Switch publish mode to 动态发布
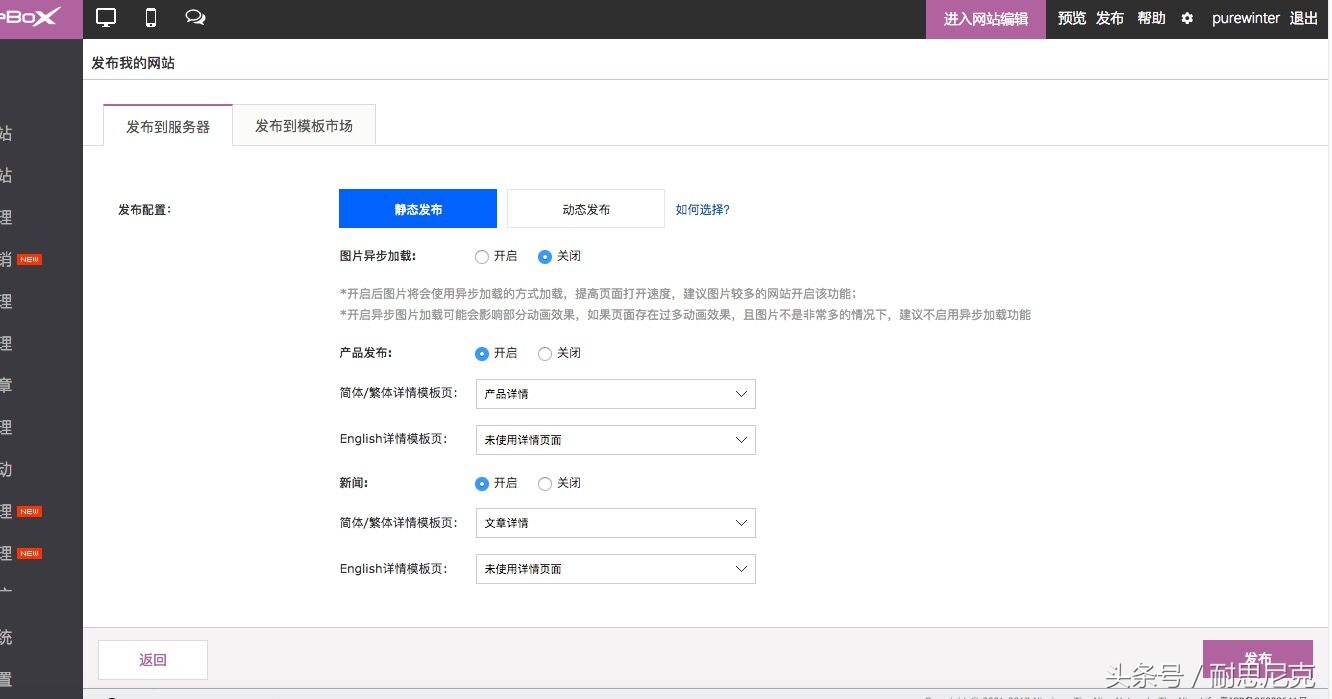This screenshot has width=1332, height=699. point(585,208)
